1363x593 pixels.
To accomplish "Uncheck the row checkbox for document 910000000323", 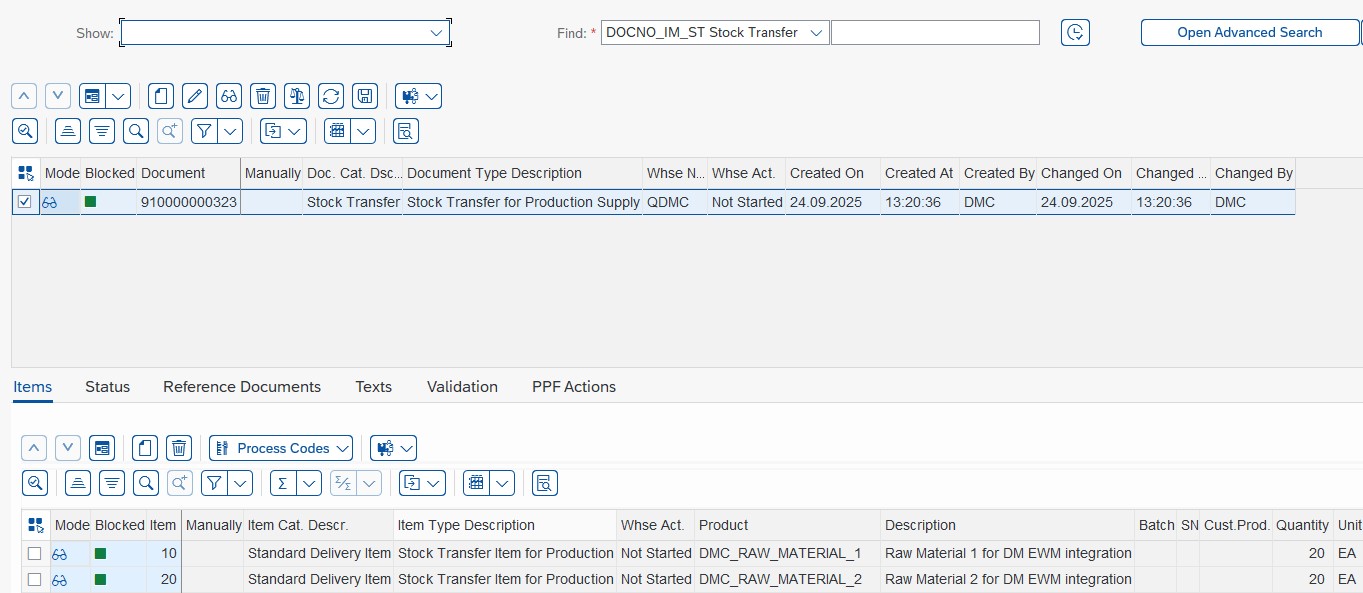I will 25,201.
